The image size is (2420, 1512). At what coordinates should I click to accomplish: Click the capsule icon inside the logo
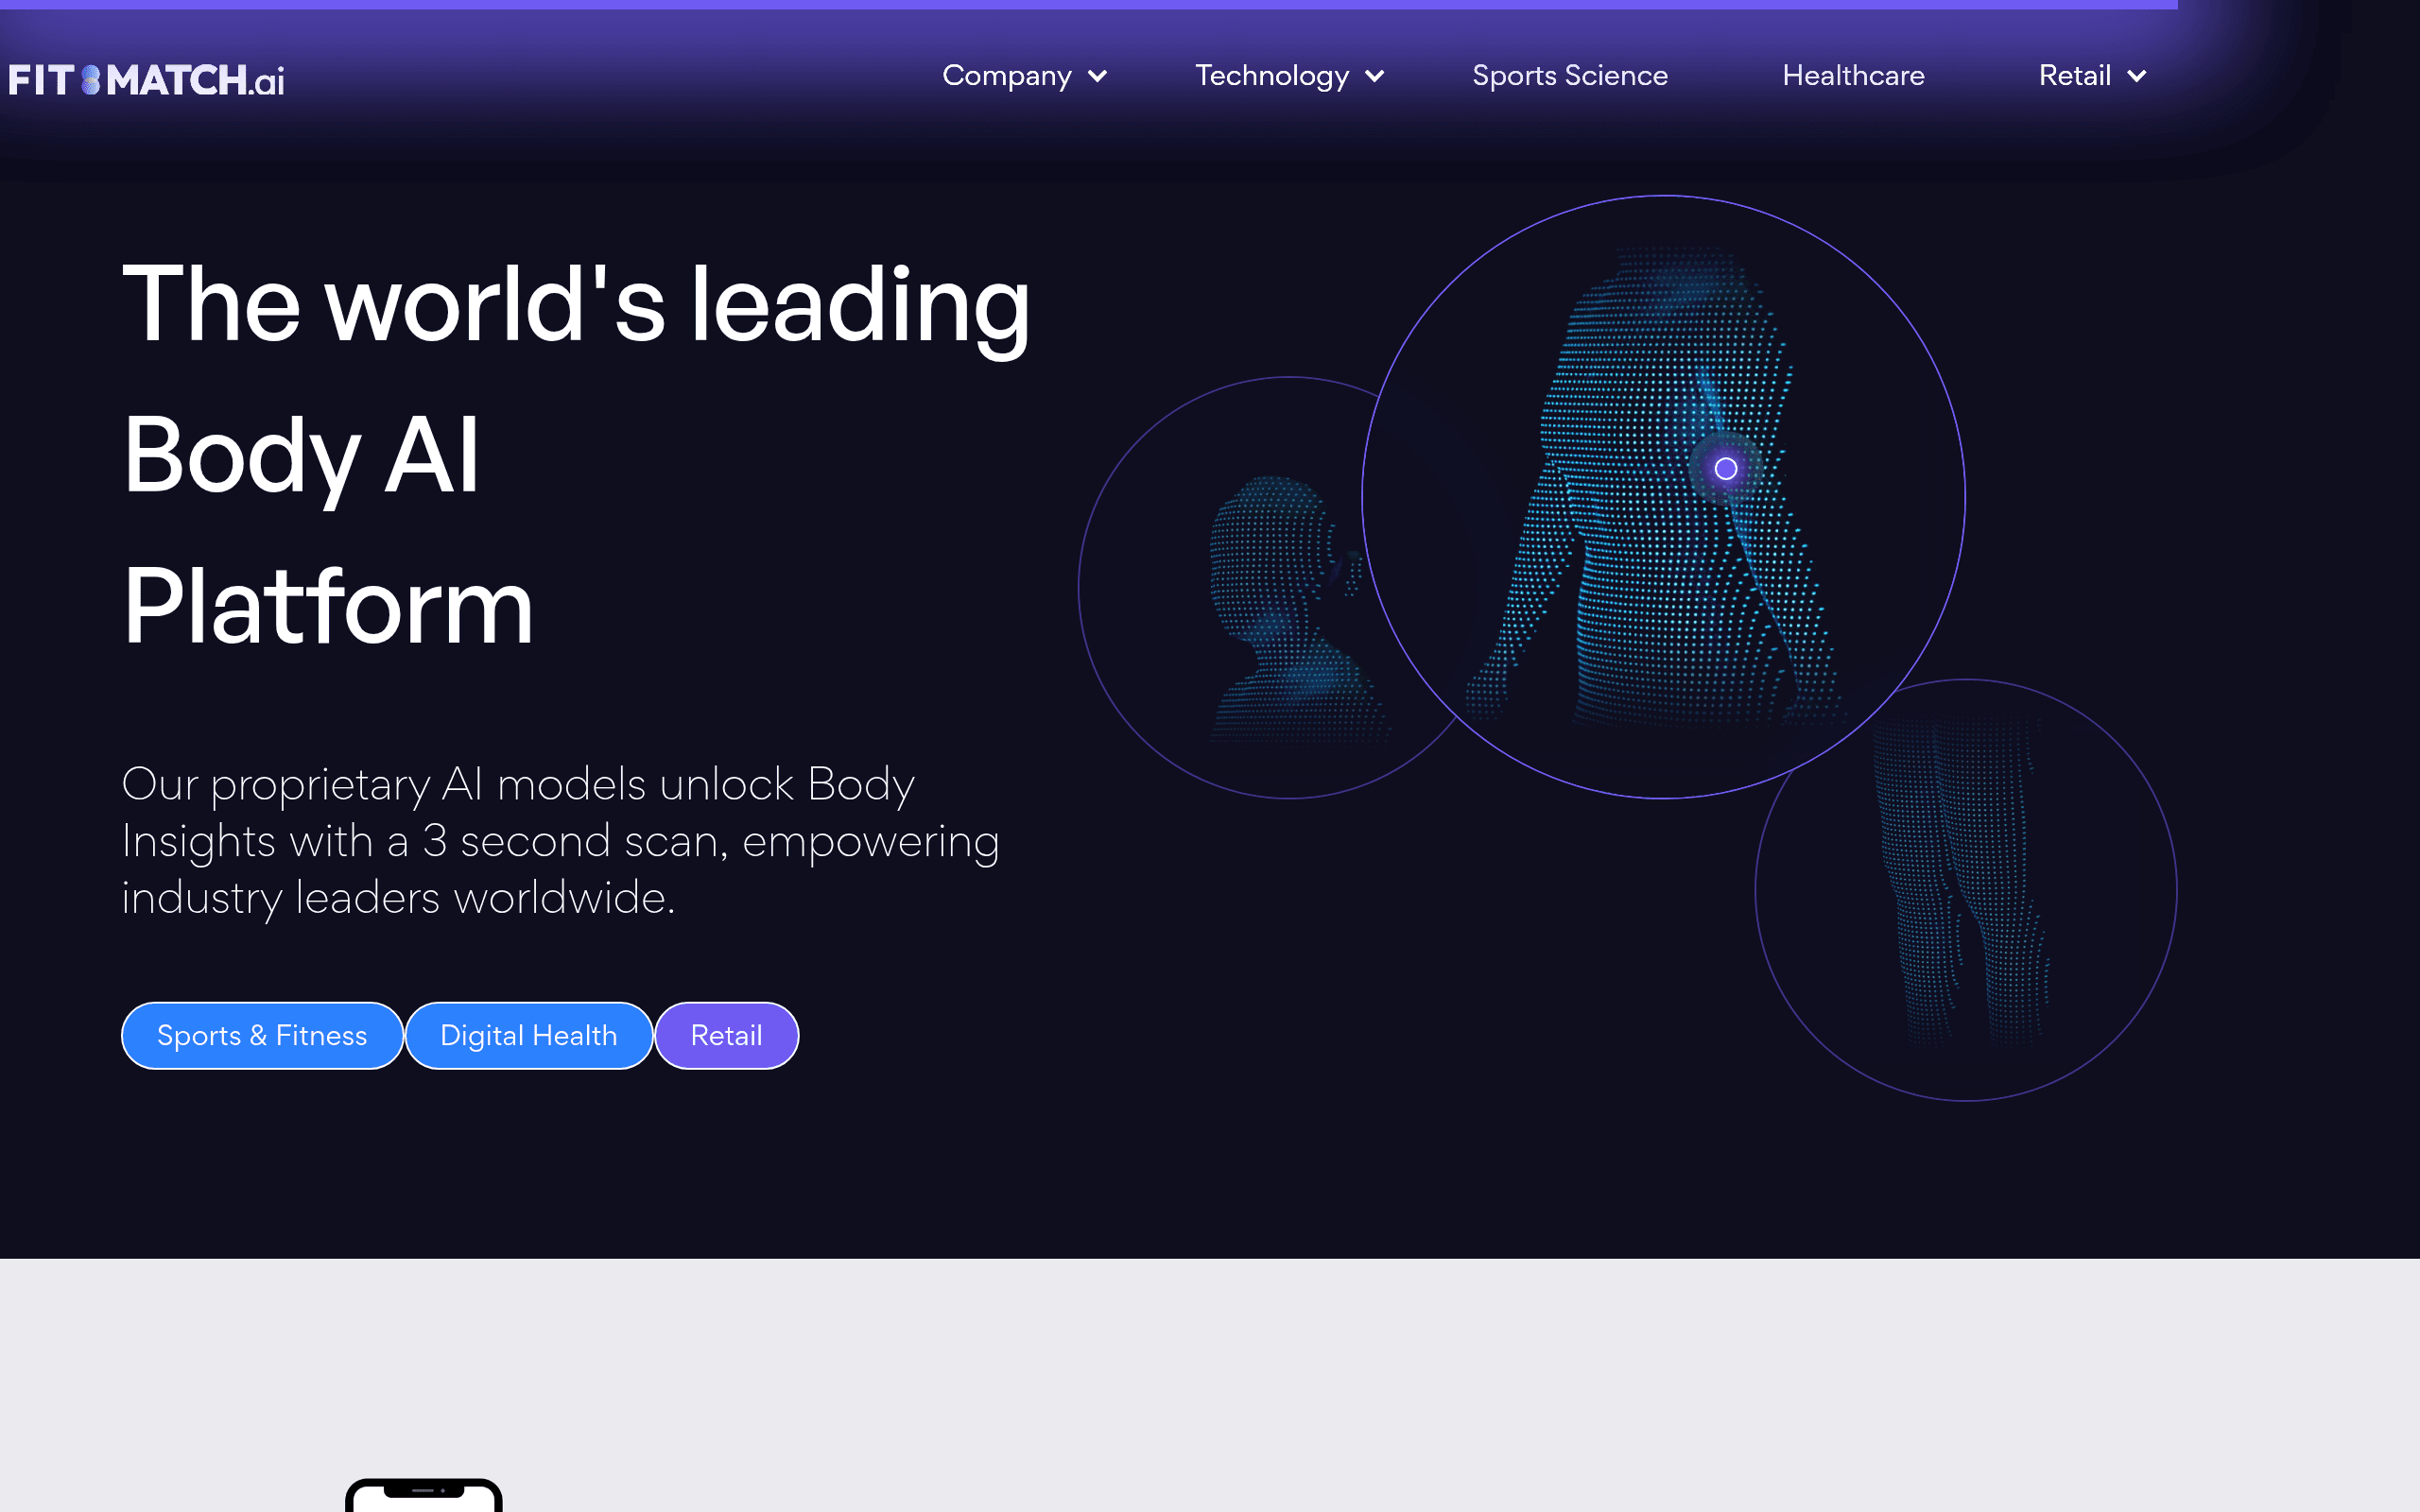(x=91, y=80)
